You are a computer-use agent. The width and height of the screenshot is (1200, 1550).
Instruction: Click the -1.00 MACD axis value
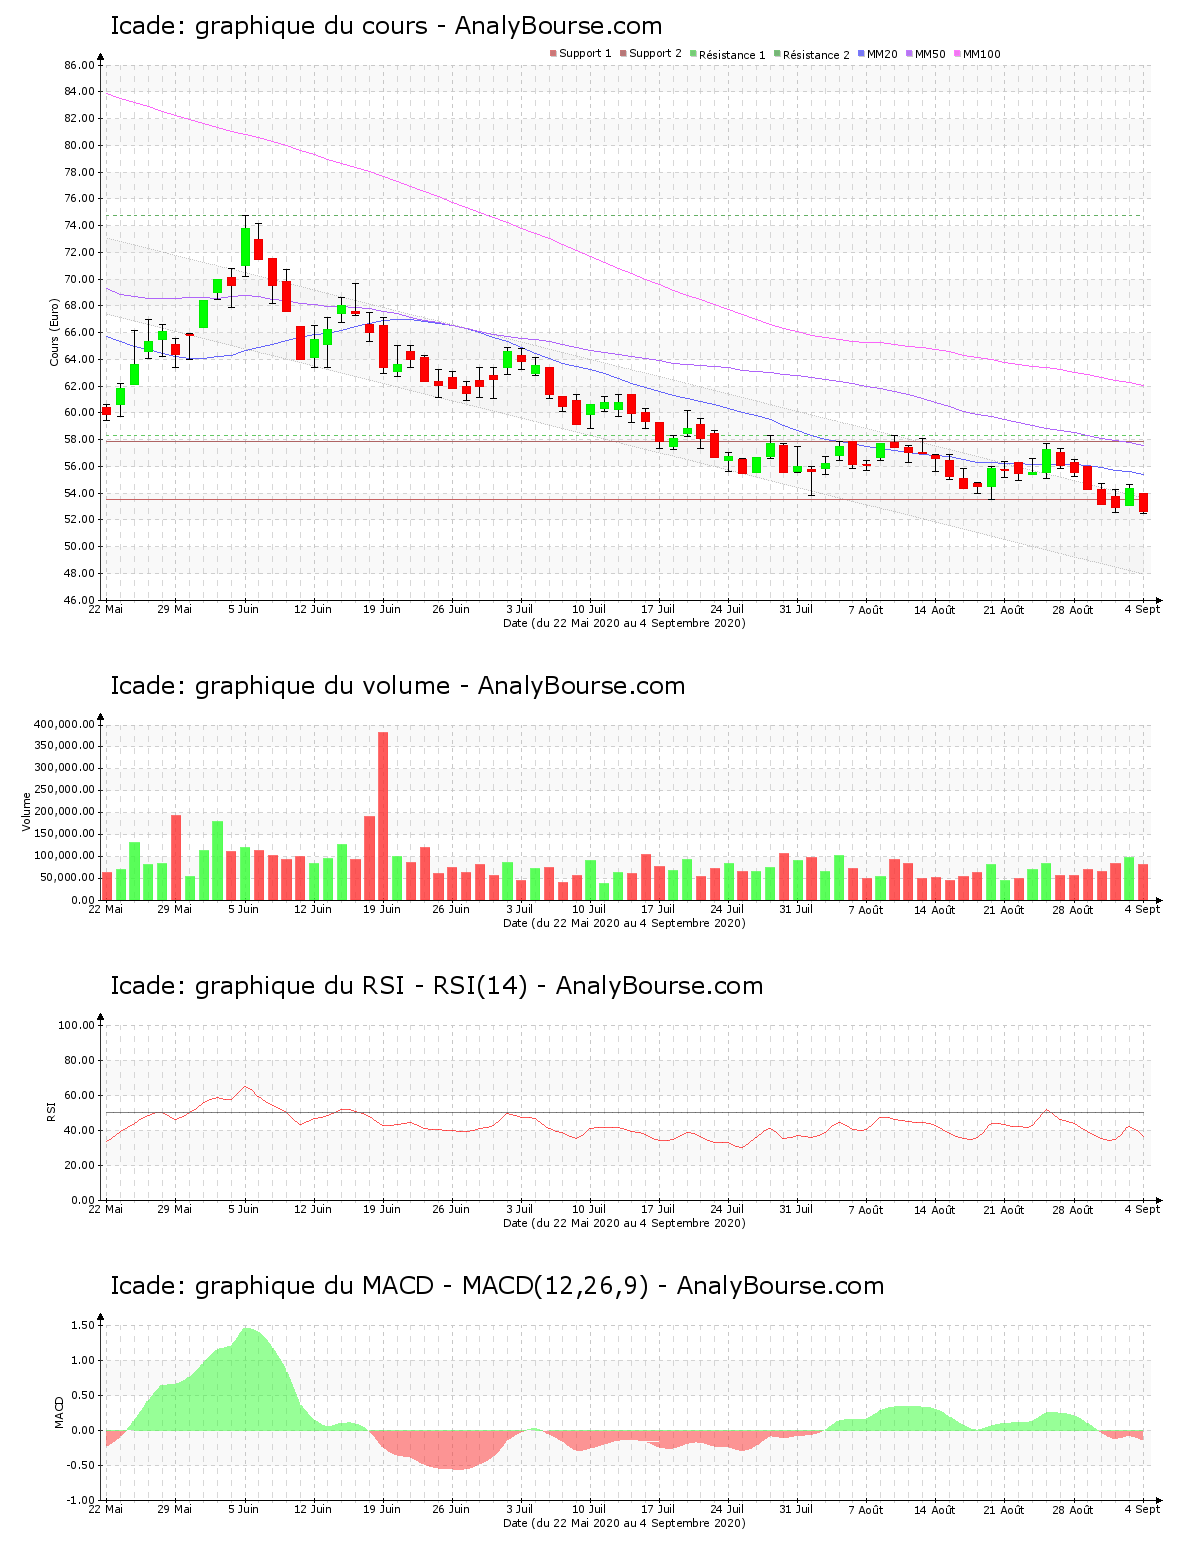click(82, 1500)
